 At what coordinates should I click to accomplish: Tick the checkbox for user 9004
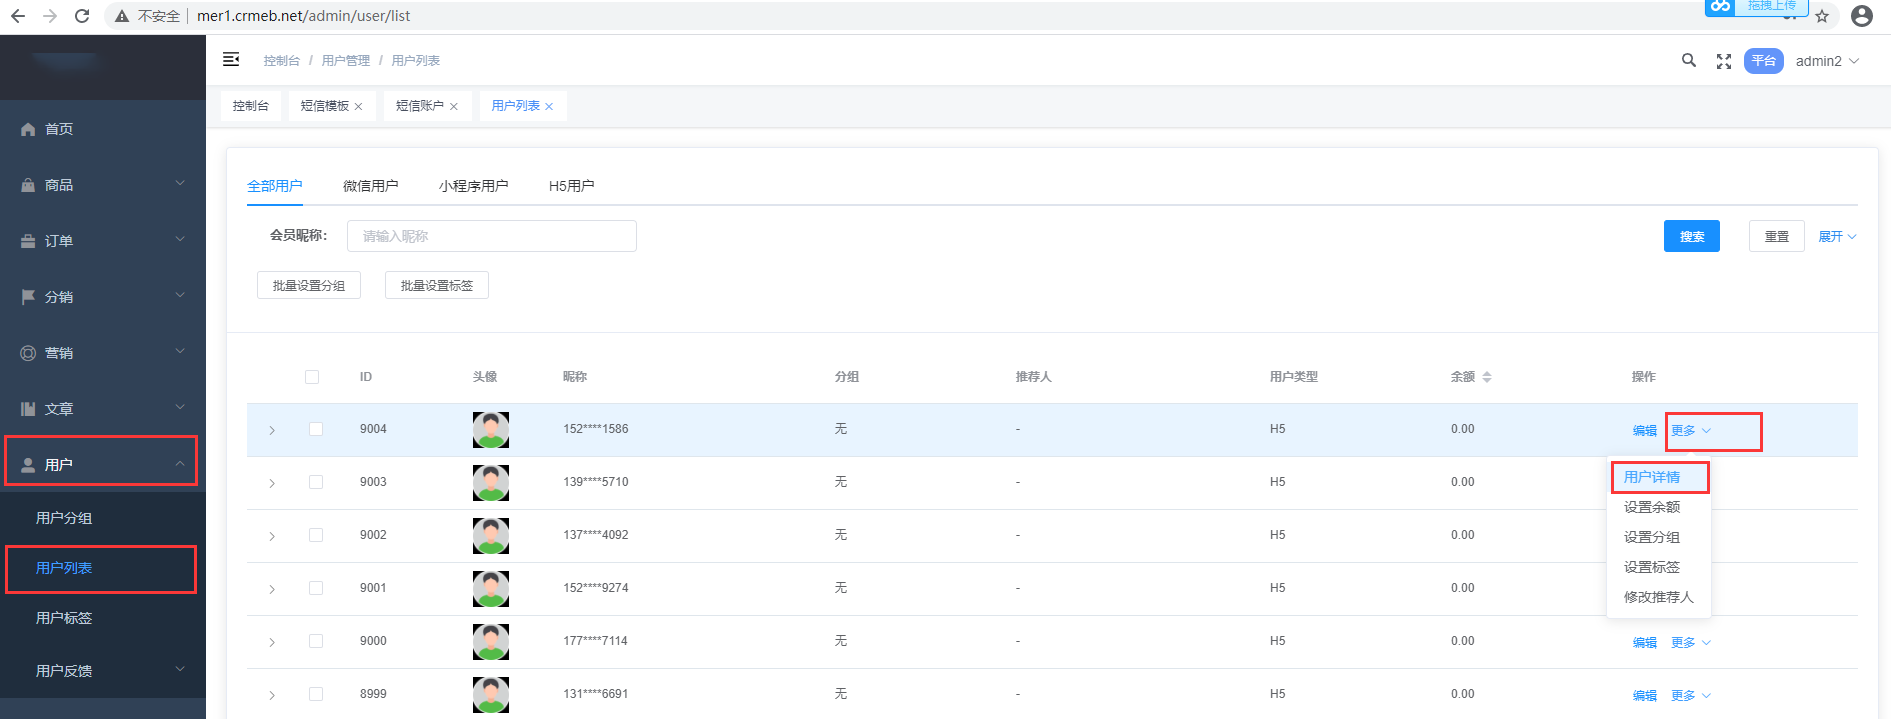click(316, 429)
